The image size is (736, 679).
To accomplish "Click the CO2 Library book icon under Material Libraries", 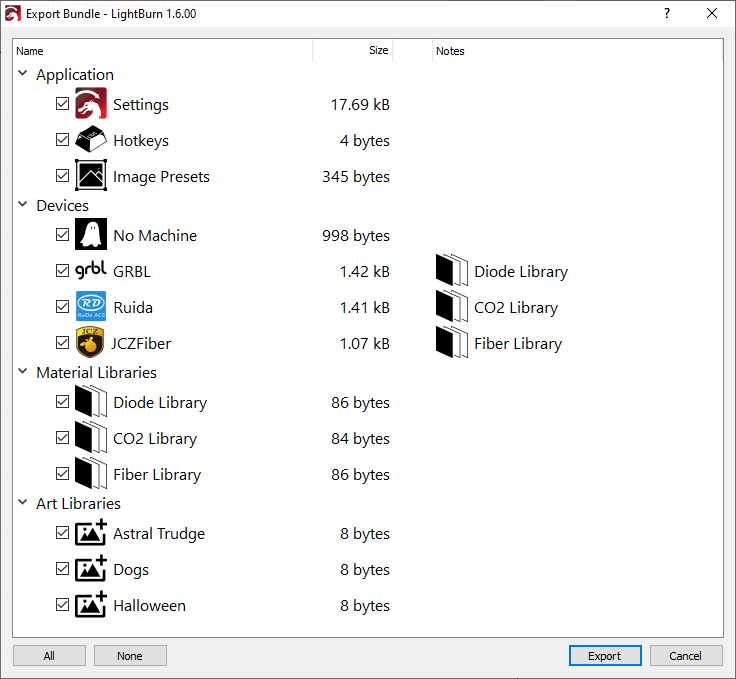I will (x=91, y=437).
